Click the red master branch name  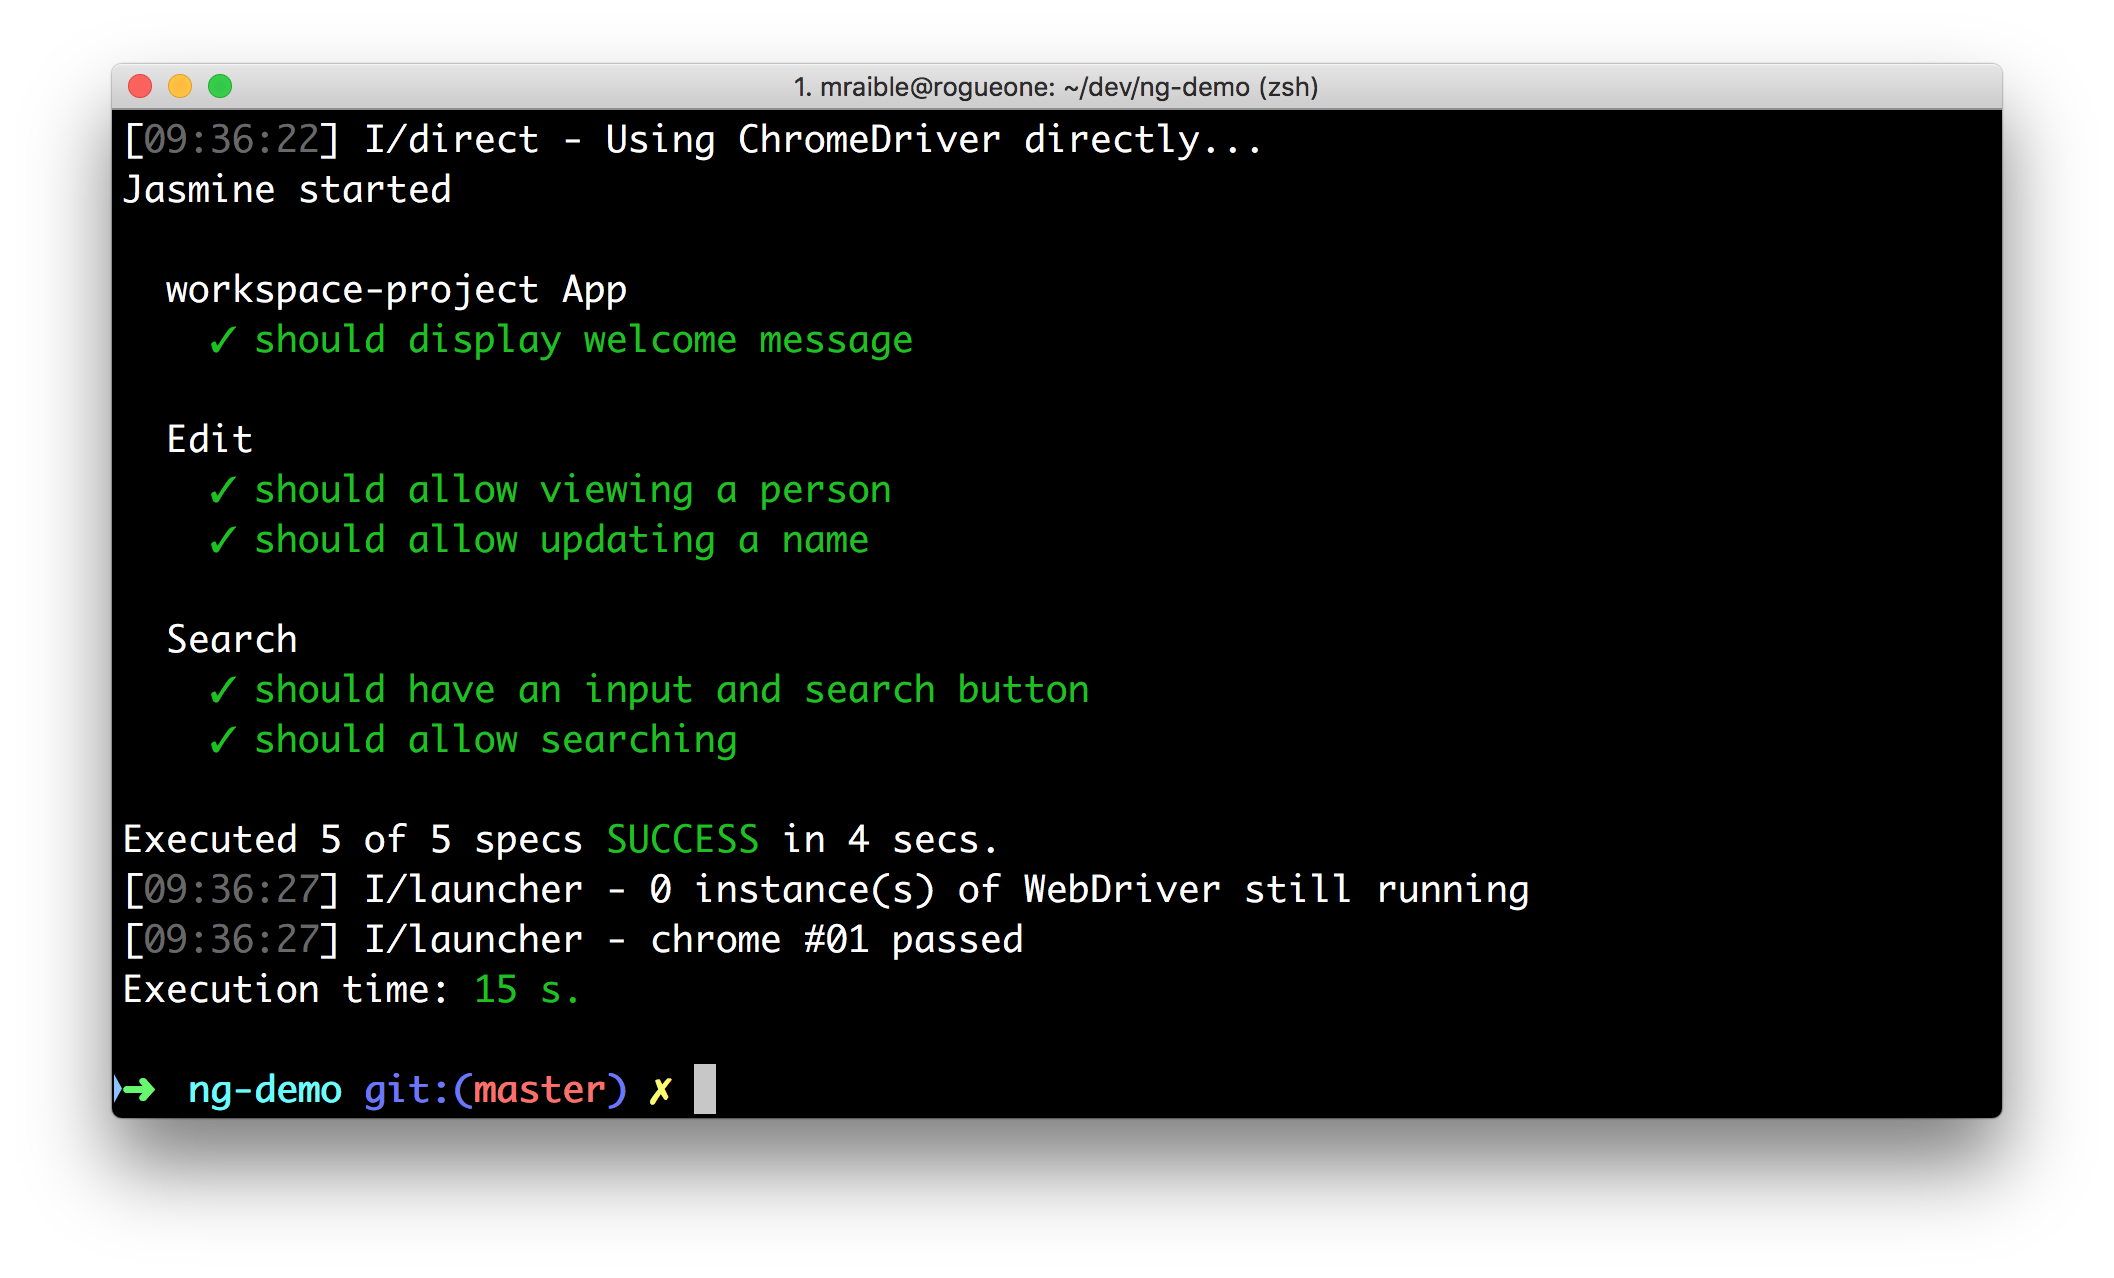pyautogui.click(x=539, y=1089)
